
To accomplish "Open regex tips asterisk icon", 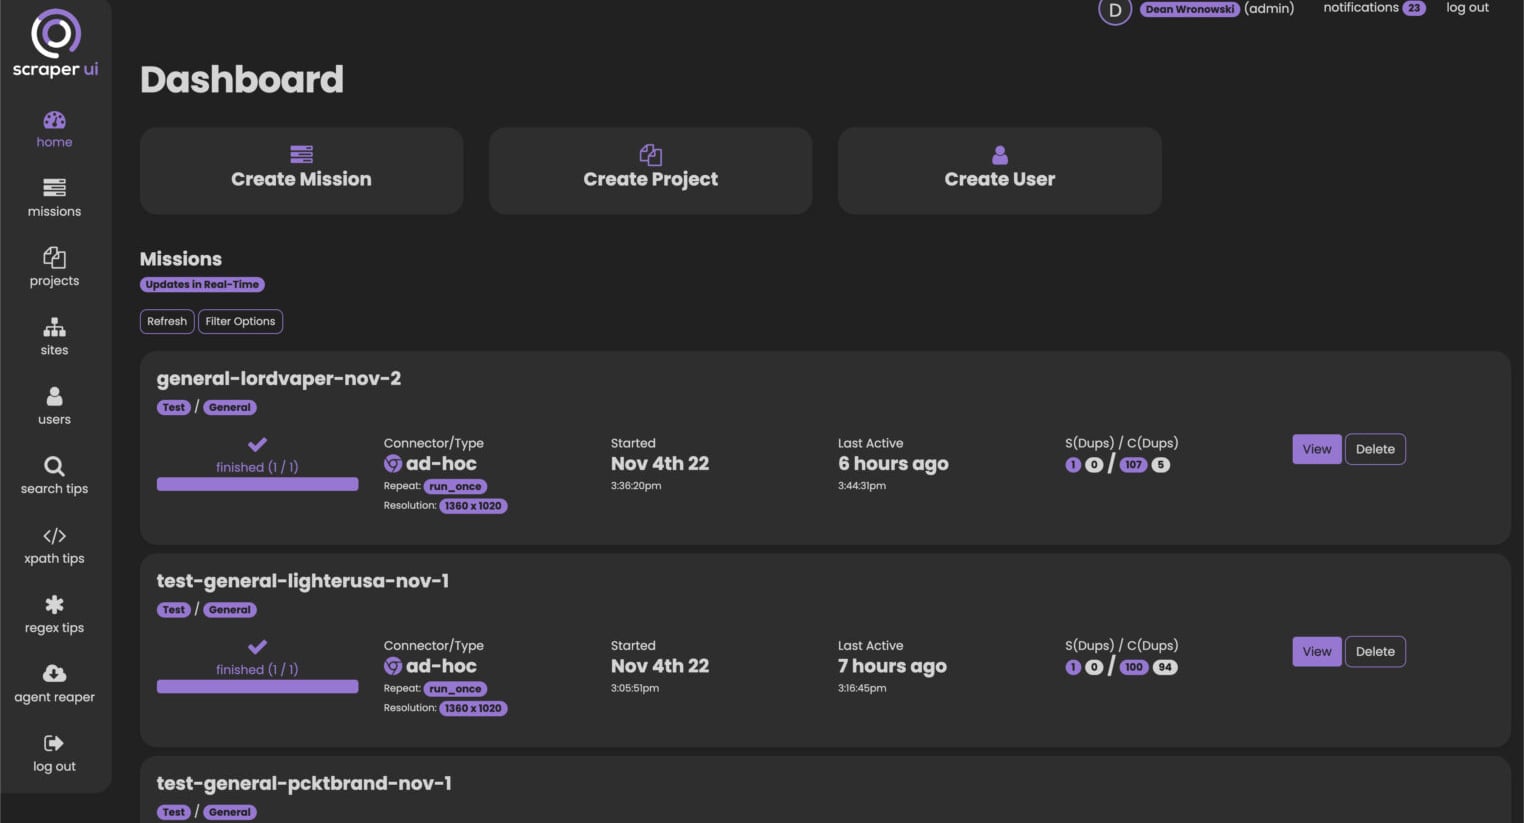I will (54, 604).
